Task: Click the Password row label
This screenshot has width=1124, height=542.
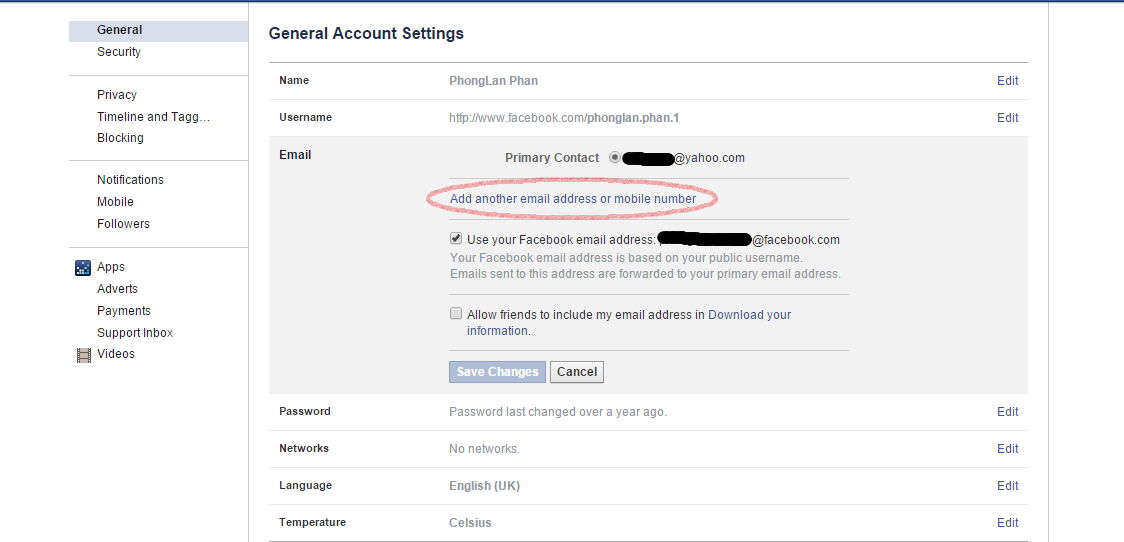Action: tap(305, 412)
